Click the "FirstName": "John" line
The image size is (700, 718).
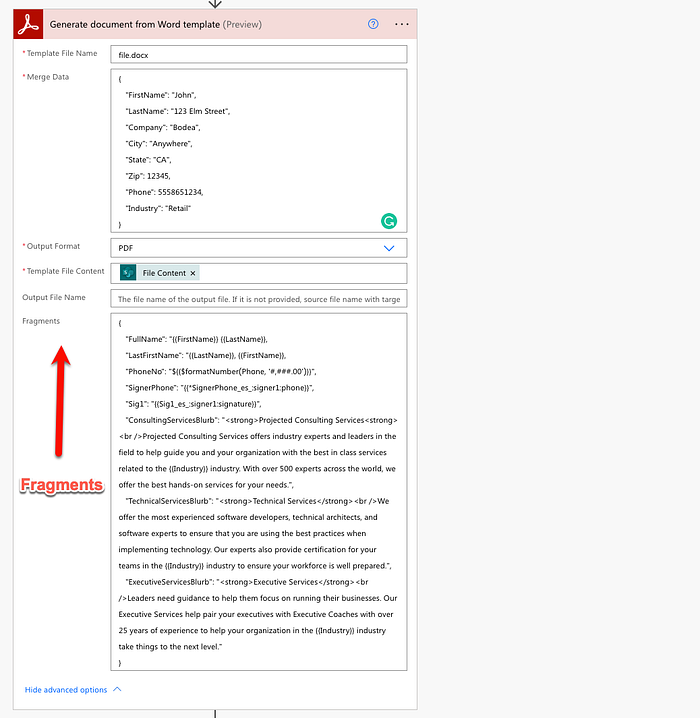(161, 95)
